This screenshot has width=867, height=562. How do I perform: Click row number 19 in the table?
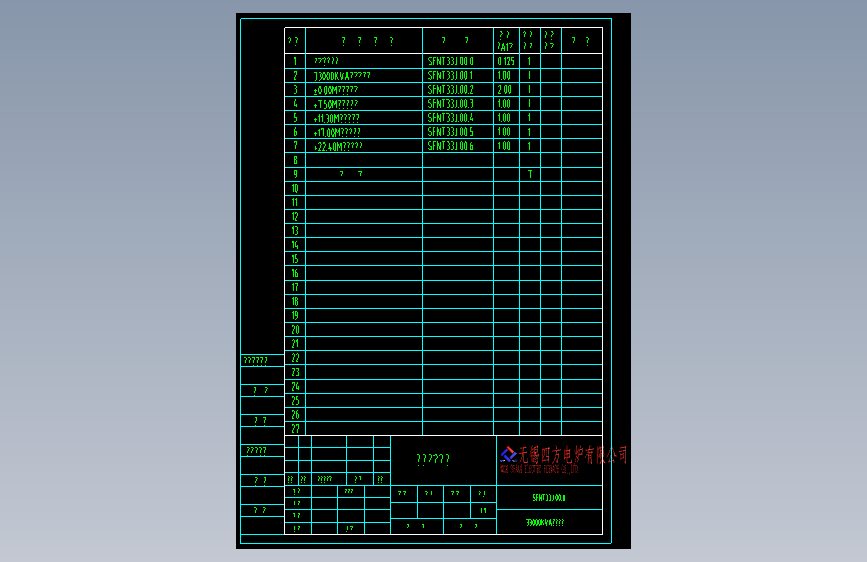tap(295, 316)
